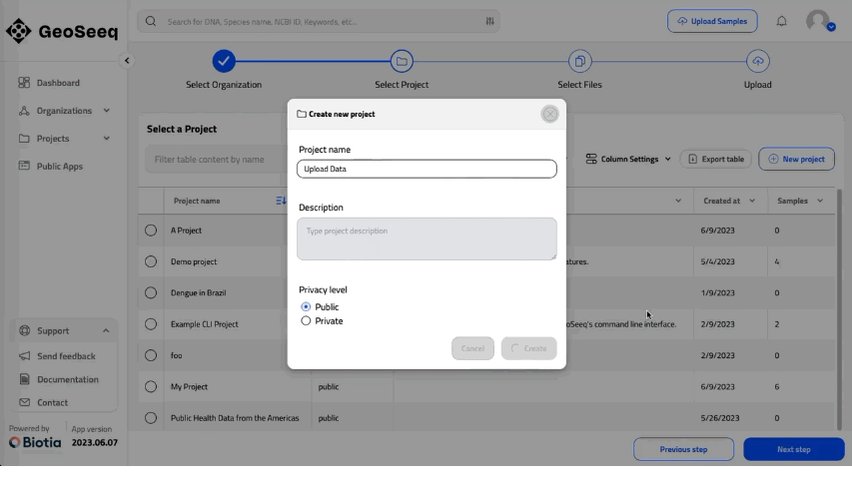Click the Biotia logo
This screenshot has width=852, height=479.
coord(35,442)
